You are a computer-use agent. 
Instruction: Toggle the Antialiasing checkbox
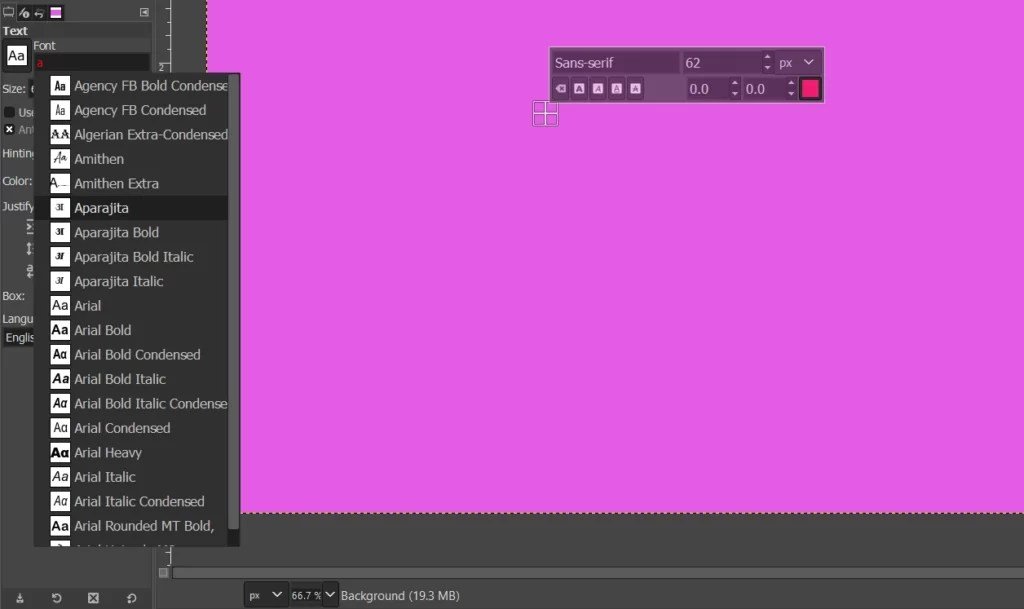coord(9,130)
